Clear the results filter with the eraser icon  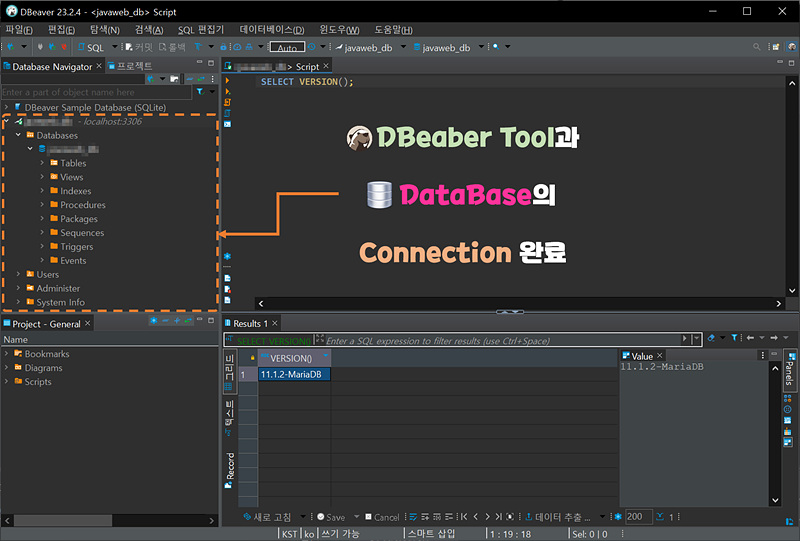point(711,337)
